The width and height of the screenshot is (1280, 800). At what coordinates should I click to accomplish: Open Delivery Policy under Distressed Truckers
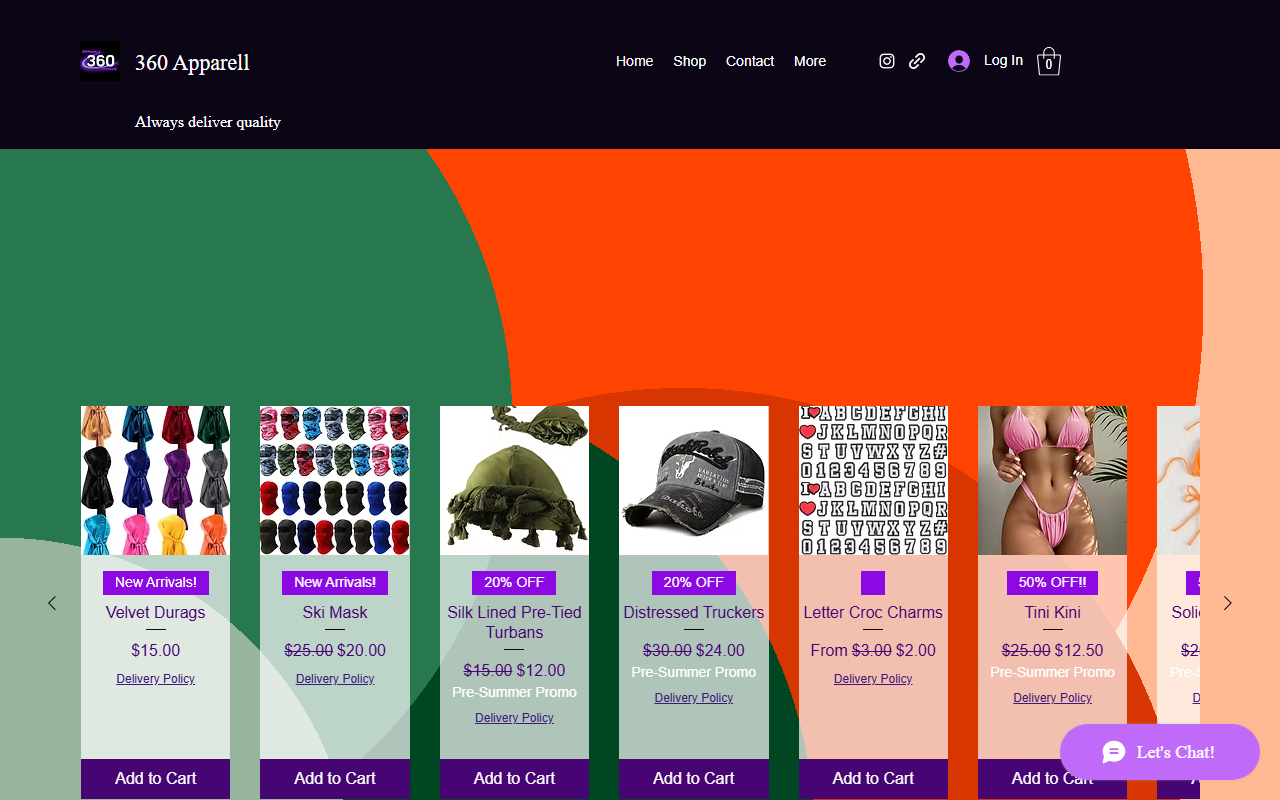click(694, 698)
